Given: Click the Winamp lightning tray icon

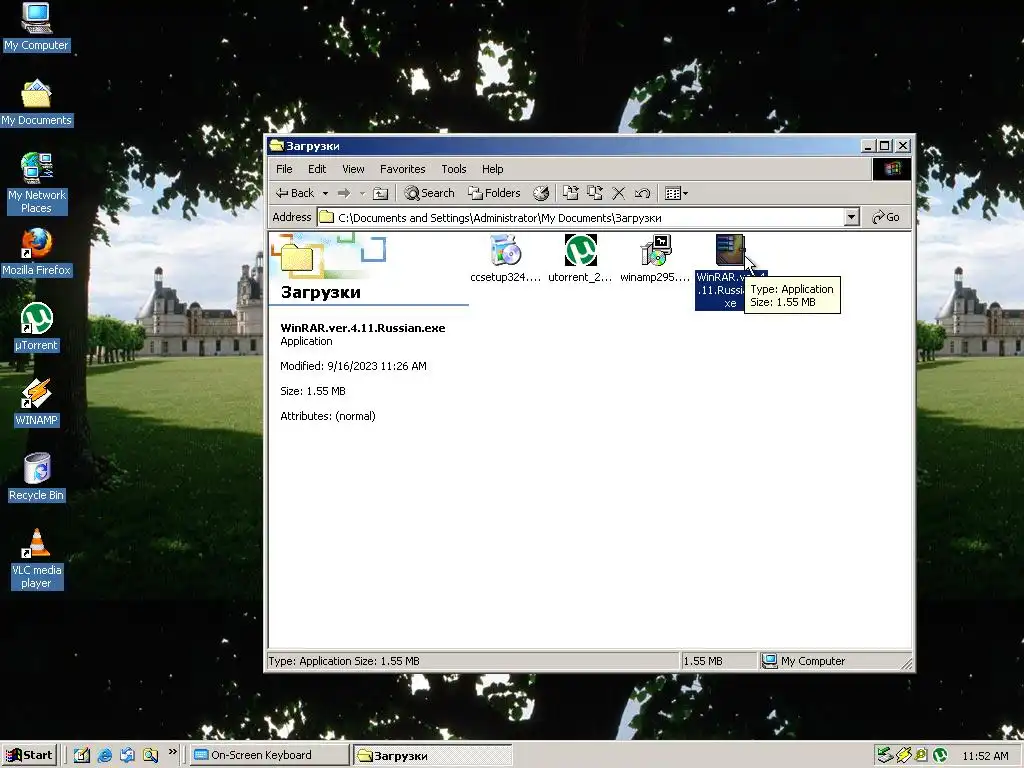Looking at the screenshot, I should pyautogui.click(x=903, y=755).
